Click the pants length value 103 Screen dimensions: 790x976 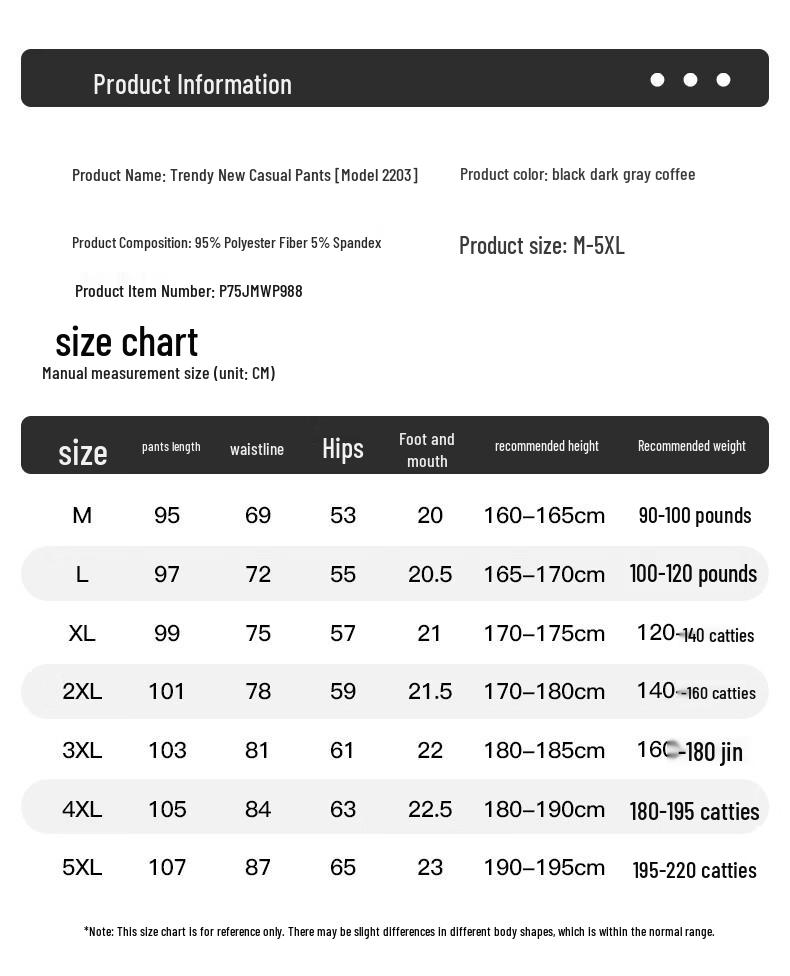pos(167,750)
